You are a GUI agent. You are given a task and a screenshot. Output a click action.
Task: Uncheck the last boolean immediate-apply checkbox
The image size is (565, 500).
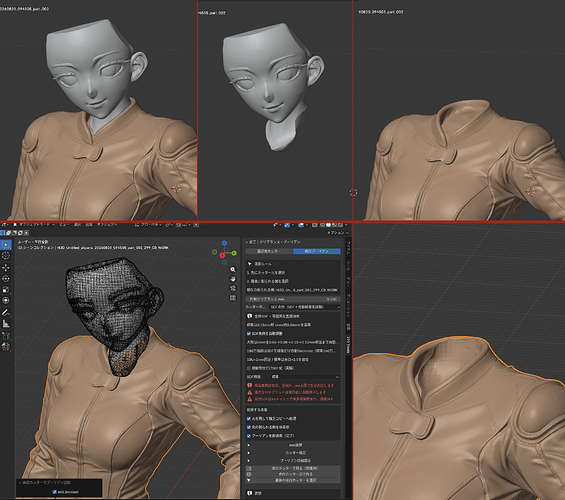pos(249,436)
